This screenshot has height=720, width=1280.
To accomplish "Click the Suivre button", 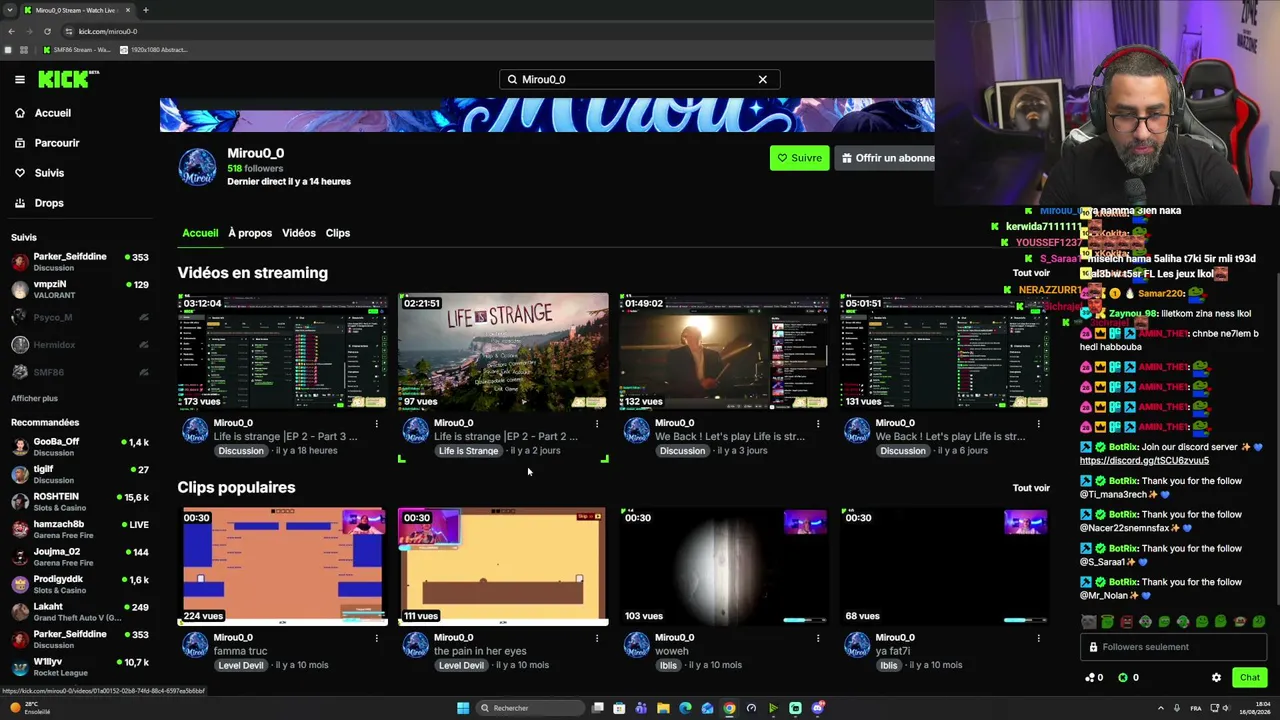I will pyautogui.click(x=799, y=158).
